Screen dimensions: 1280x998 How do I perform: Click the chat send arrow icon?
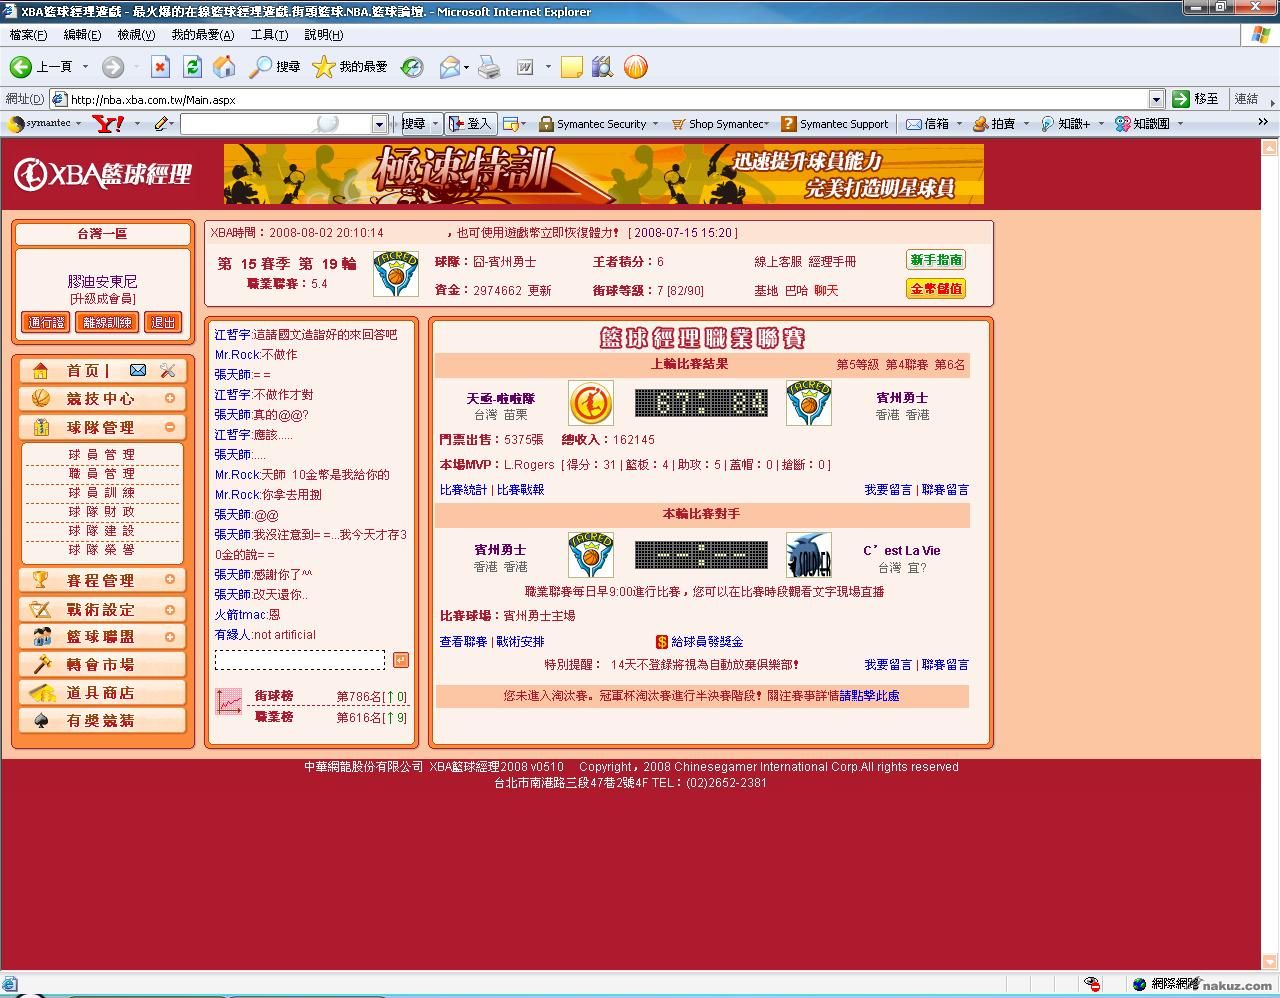pos(400,660)
